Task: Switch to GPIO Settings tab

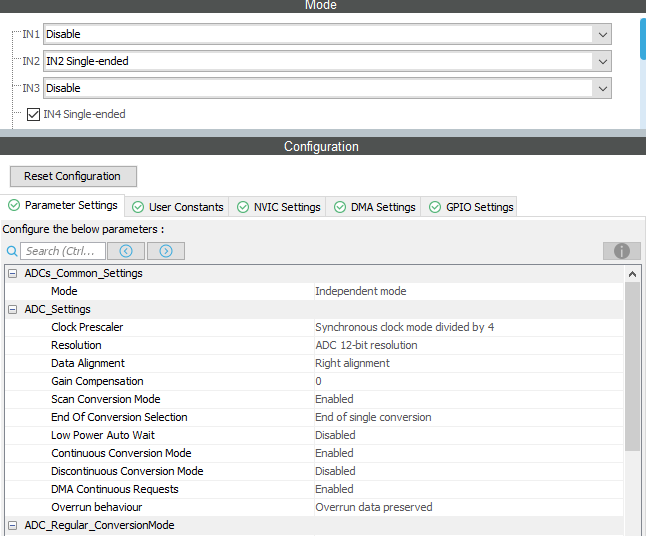Action: [472, 207]
